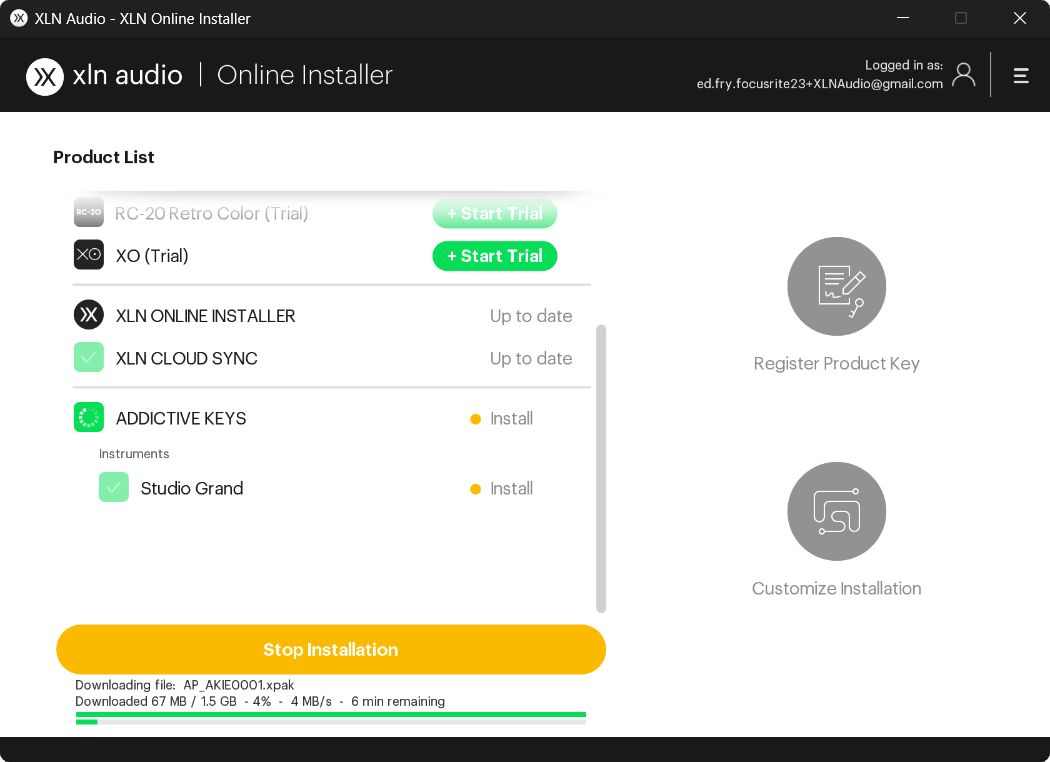
Task: Click the green download progress bar
Action: tap(331, 714)
